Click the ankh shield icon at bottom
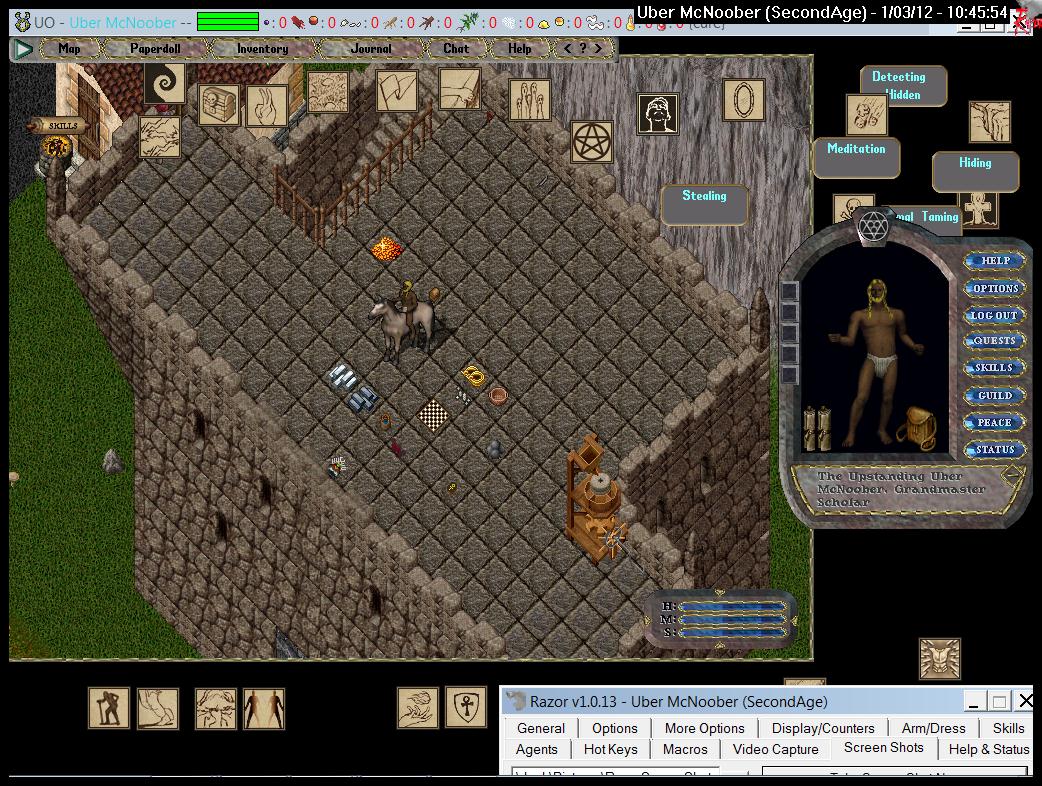 point(465,707)
